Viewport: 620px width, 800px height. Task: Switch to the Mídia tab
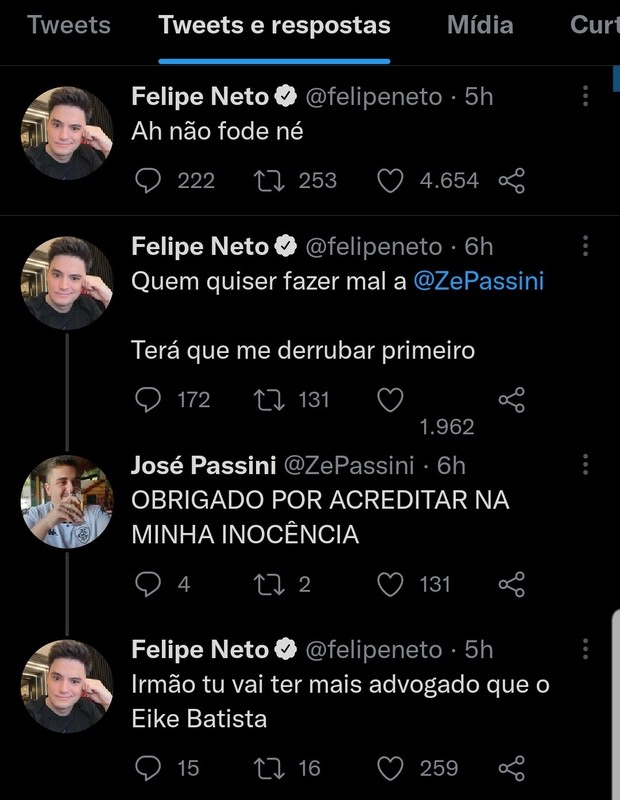tap(479, 26)
